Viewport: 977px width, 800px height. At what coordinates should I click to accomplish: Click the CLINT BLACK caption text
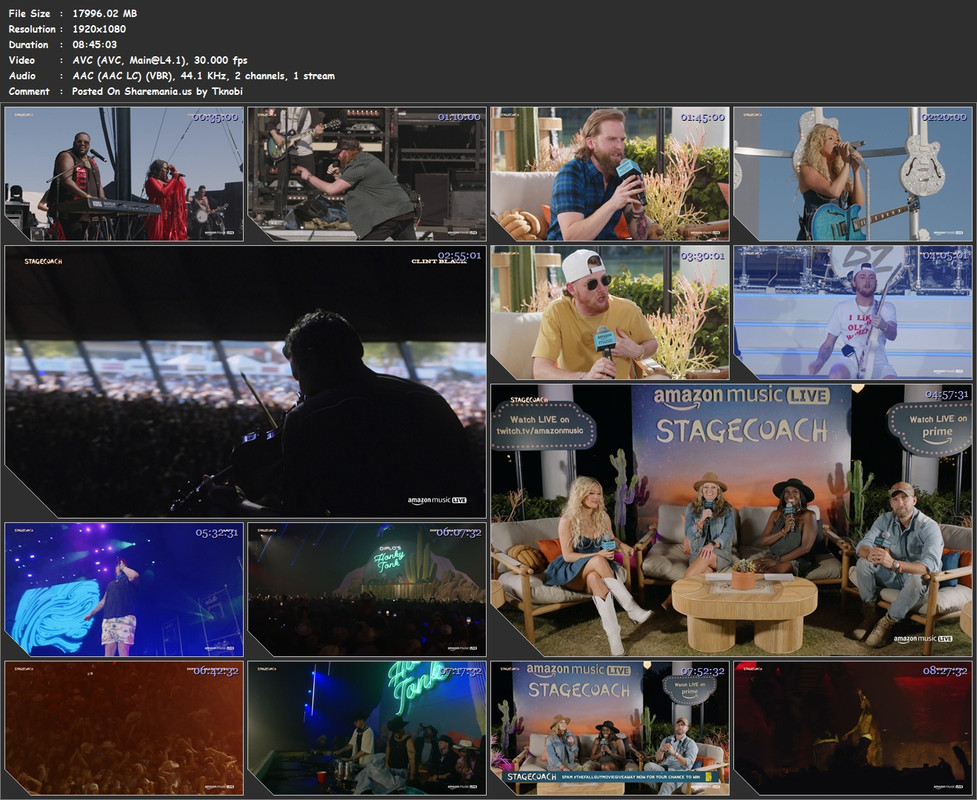tap(439, 261)
